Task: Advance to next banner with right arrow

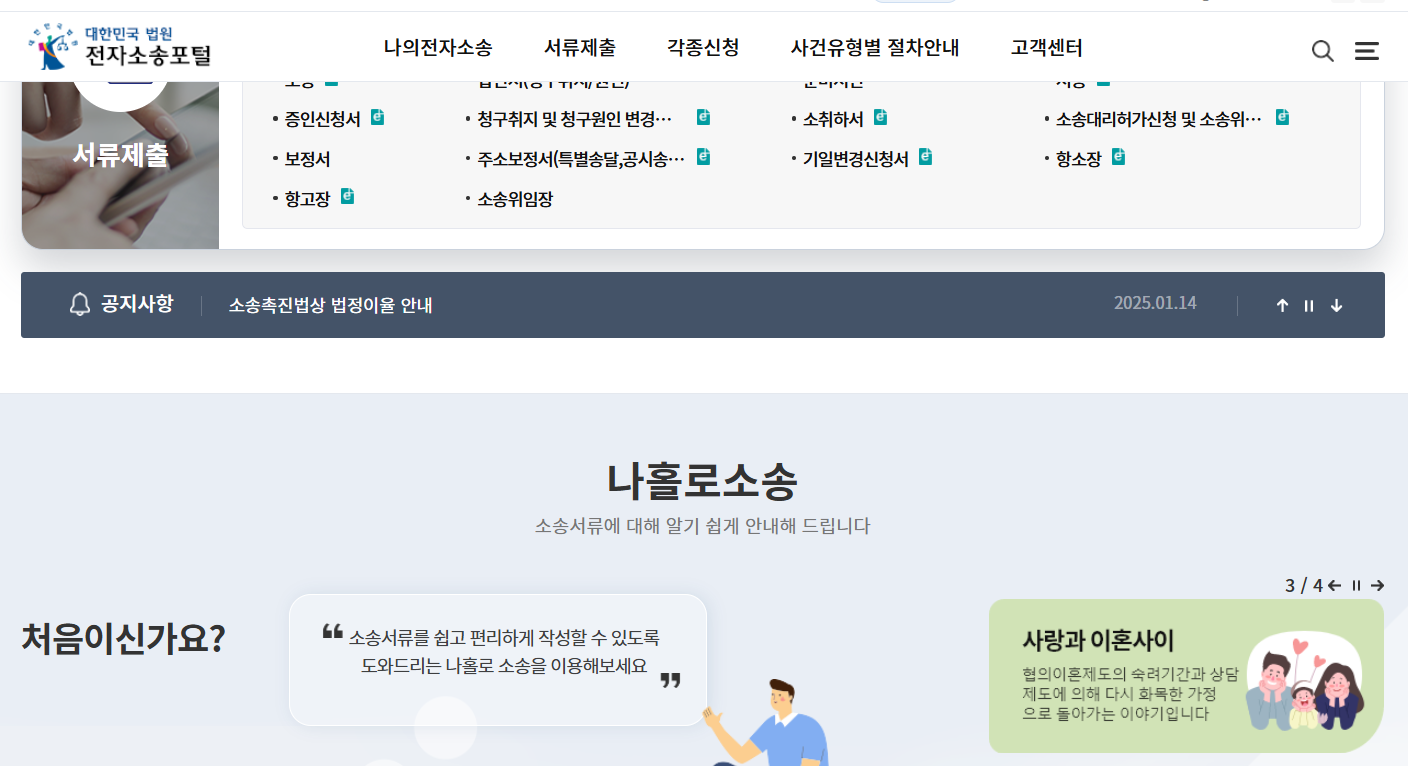Action: coord(1378,586)
